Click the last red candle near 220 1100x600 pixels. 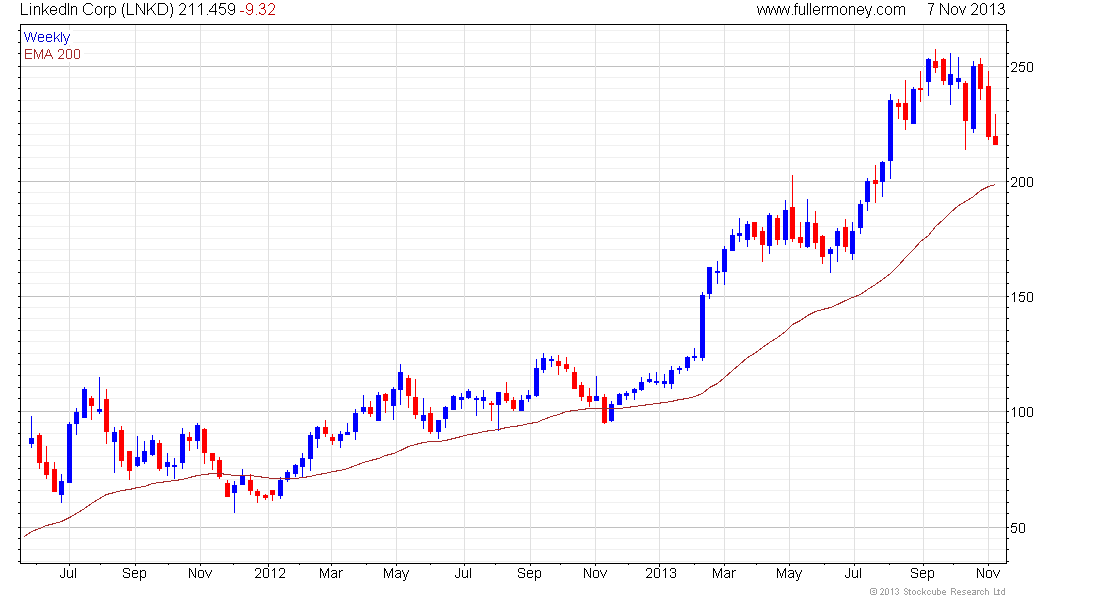click(x=995, y=140)
